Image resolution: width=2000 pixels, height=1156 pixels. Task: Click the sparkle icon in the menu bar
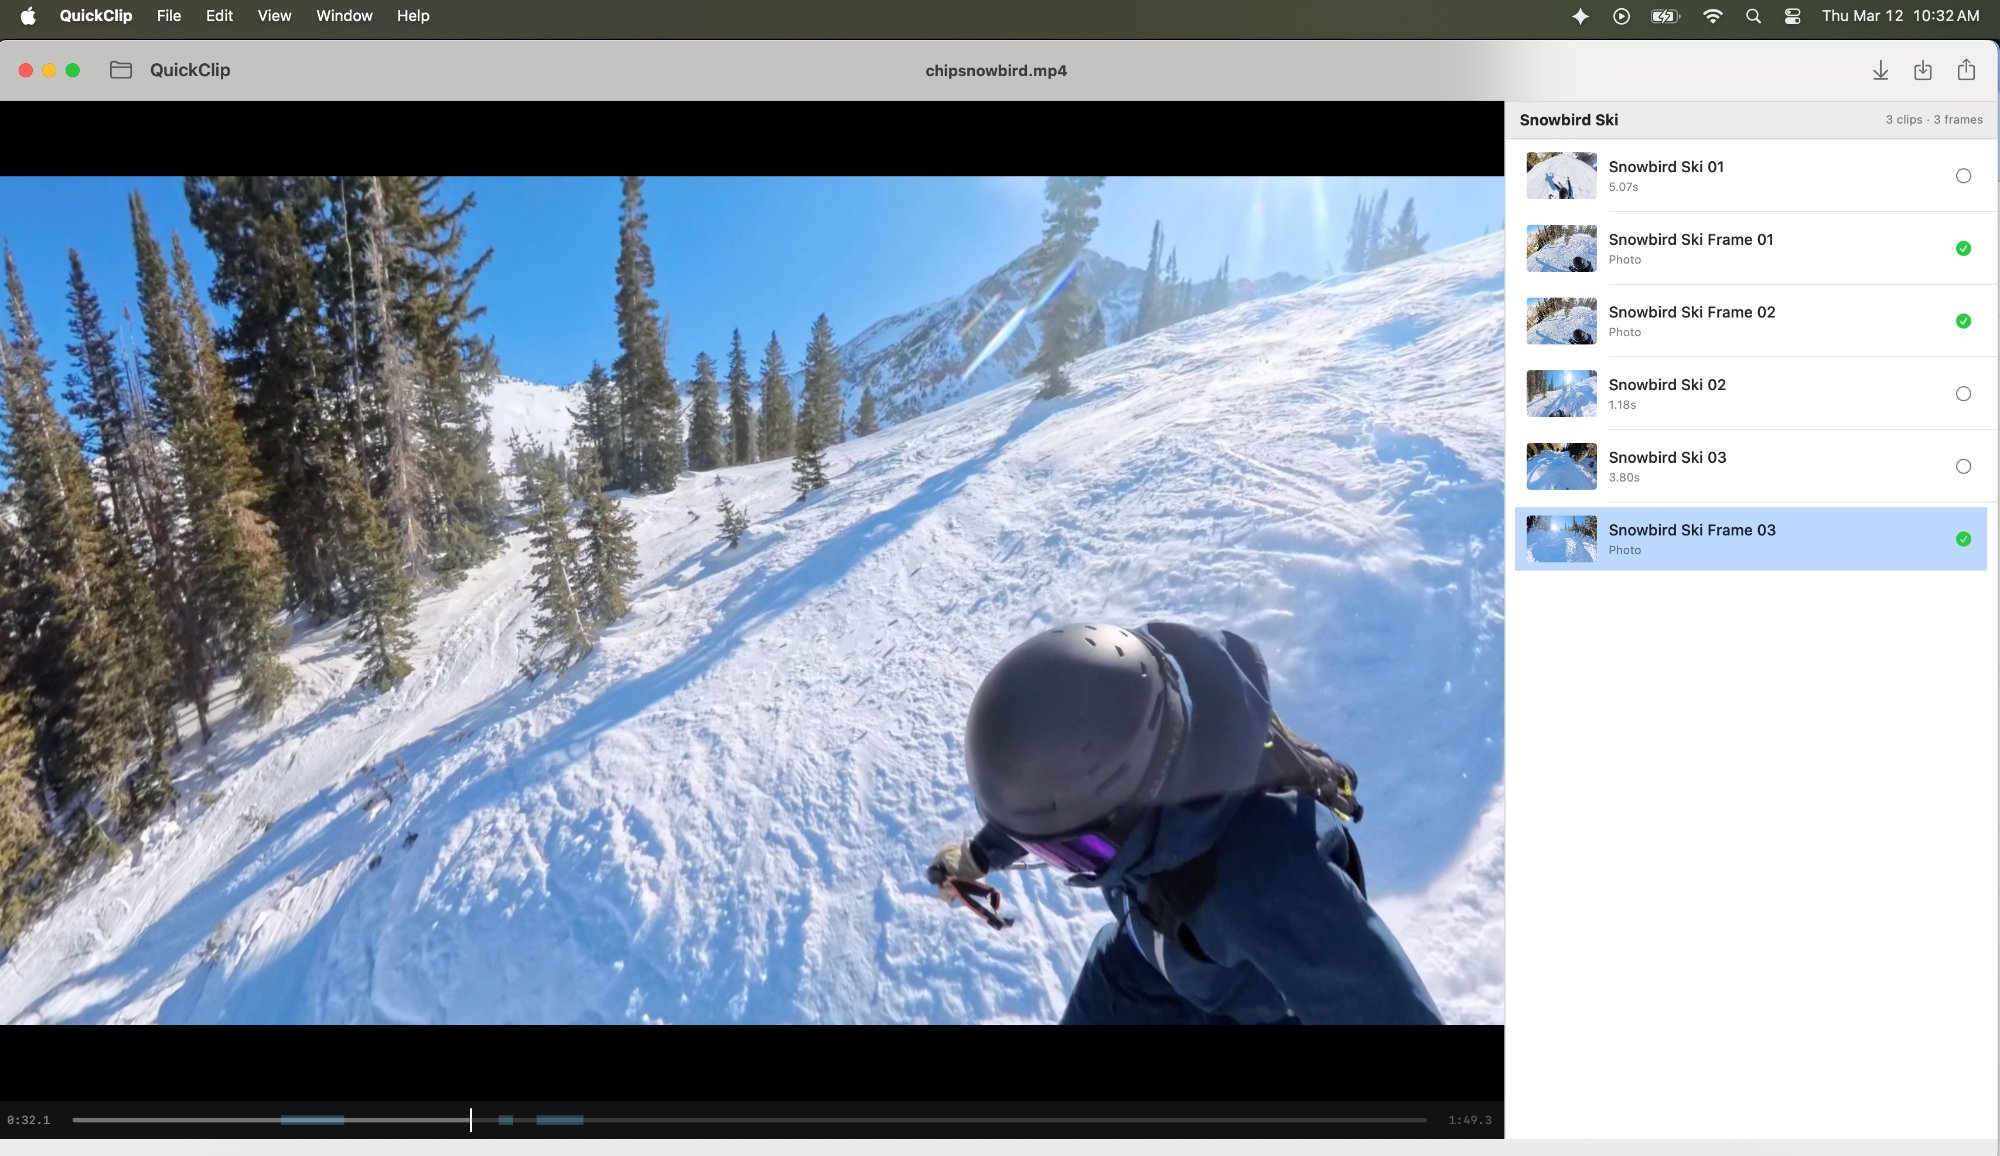(x=1581, y=15)
